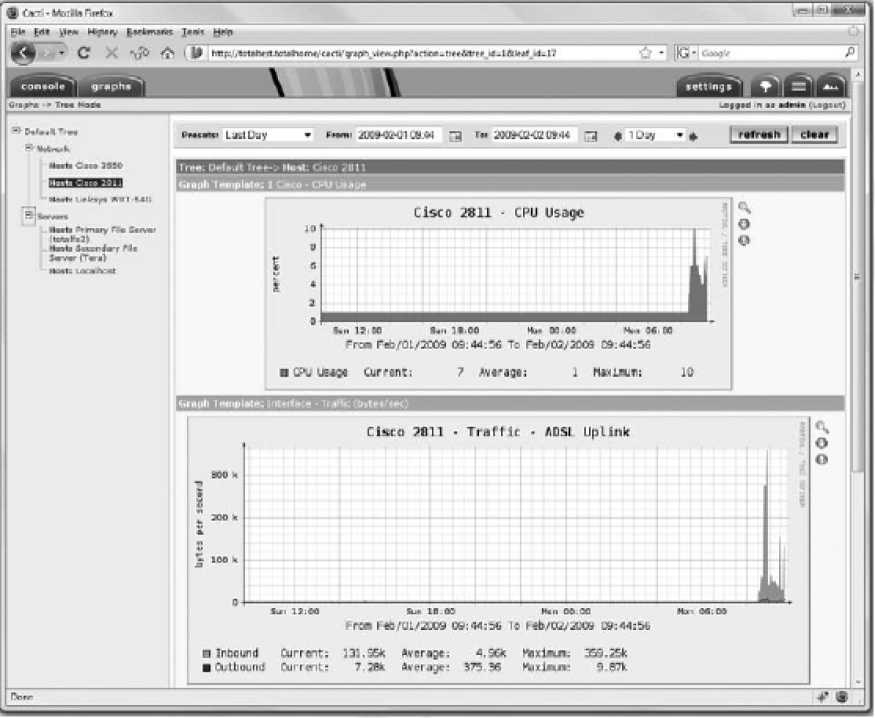Image resolution: width=875 pixels, height=718 pixels.
Task: Collapse the Servers tree node
Action: pos(28,215)
